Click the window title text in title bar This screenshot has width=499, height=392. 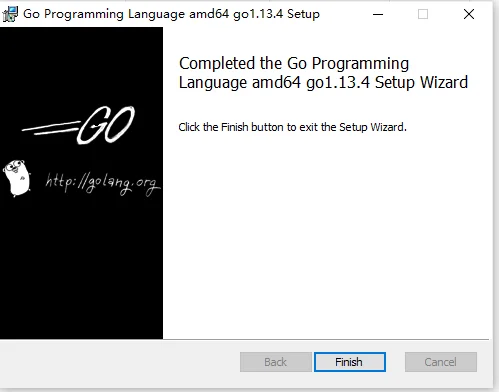(171, 14)
